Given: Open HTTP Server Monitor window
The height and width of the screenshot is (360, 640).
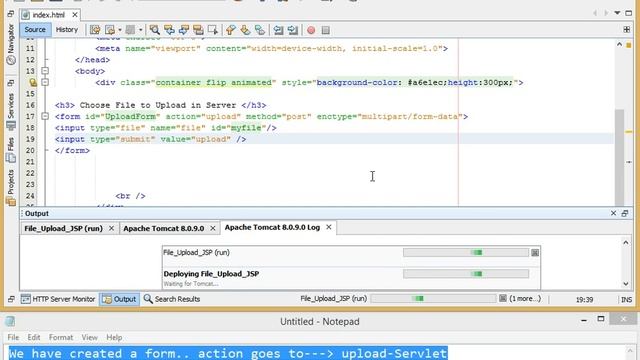Looking at the screenshot, I should point(58,299).
